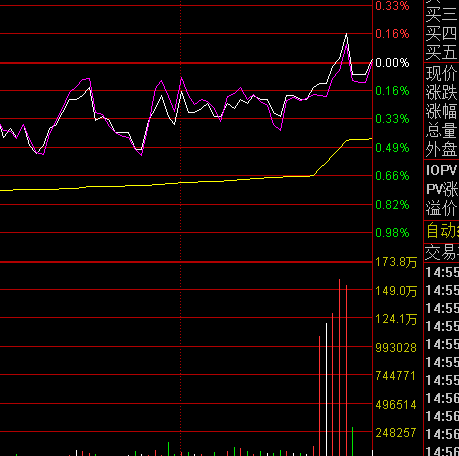
Task: Select the 溢价 premium label
Action: click(441, 208)
